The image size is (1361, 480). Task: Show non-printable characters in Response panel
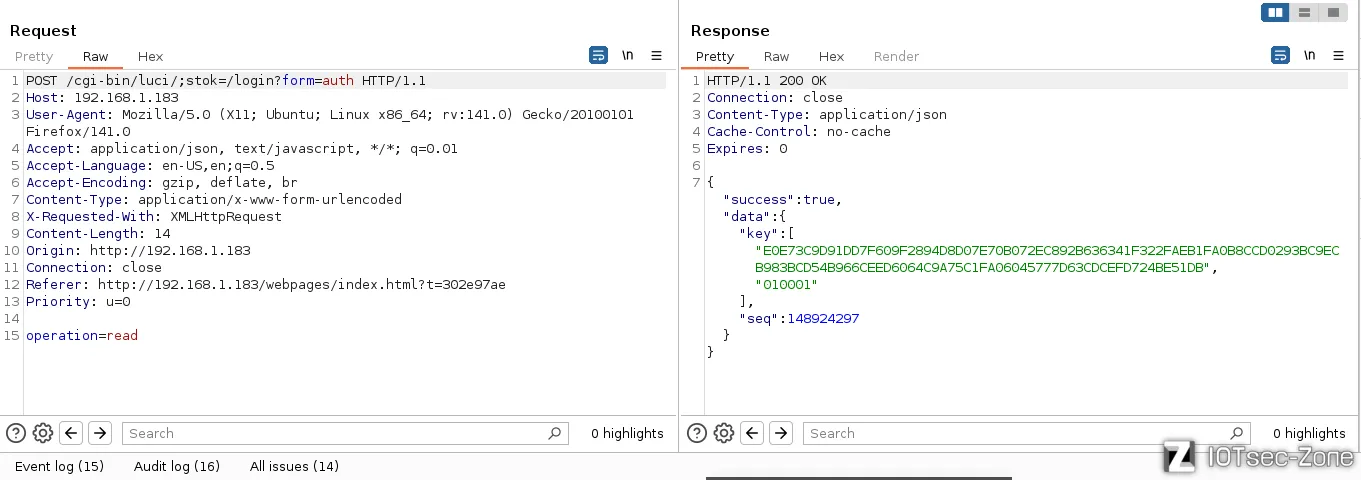click(x=1309, y=55)
